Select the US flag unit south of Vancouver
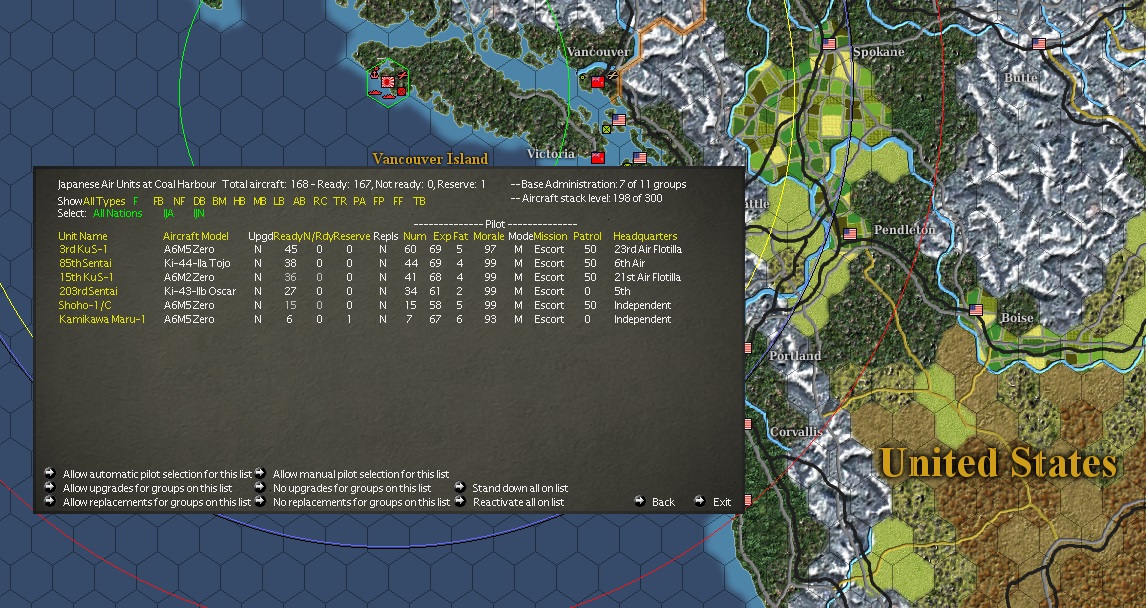This screenshot has width=1146, height=608. (619, 120)
